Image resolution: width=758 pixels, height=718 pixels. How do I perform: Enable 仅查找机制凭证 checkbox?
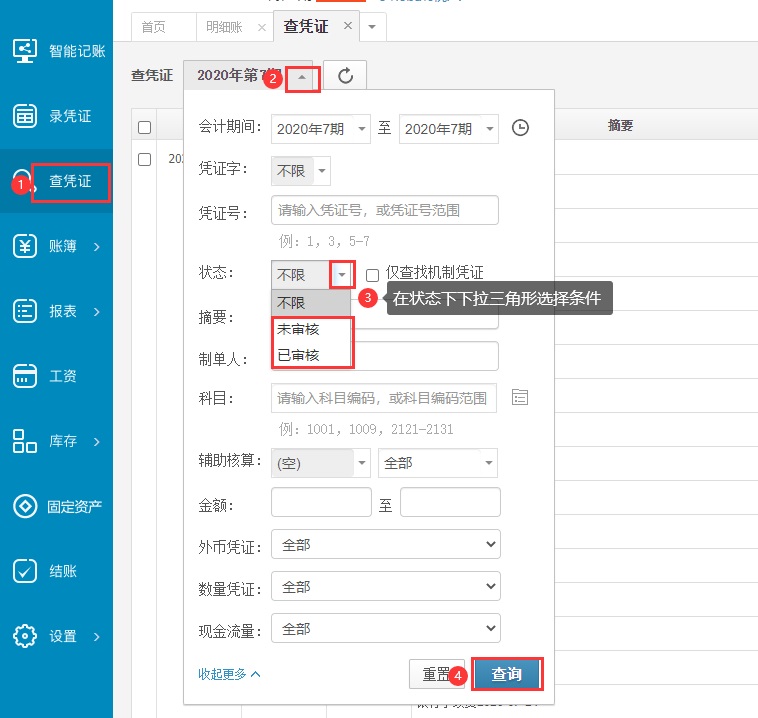point(372,274)
